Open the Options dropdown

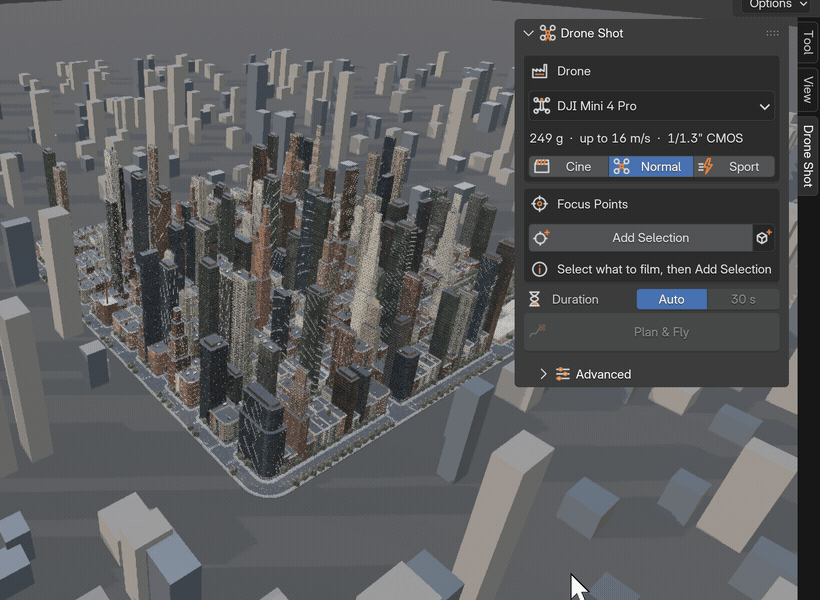point(776,5)
